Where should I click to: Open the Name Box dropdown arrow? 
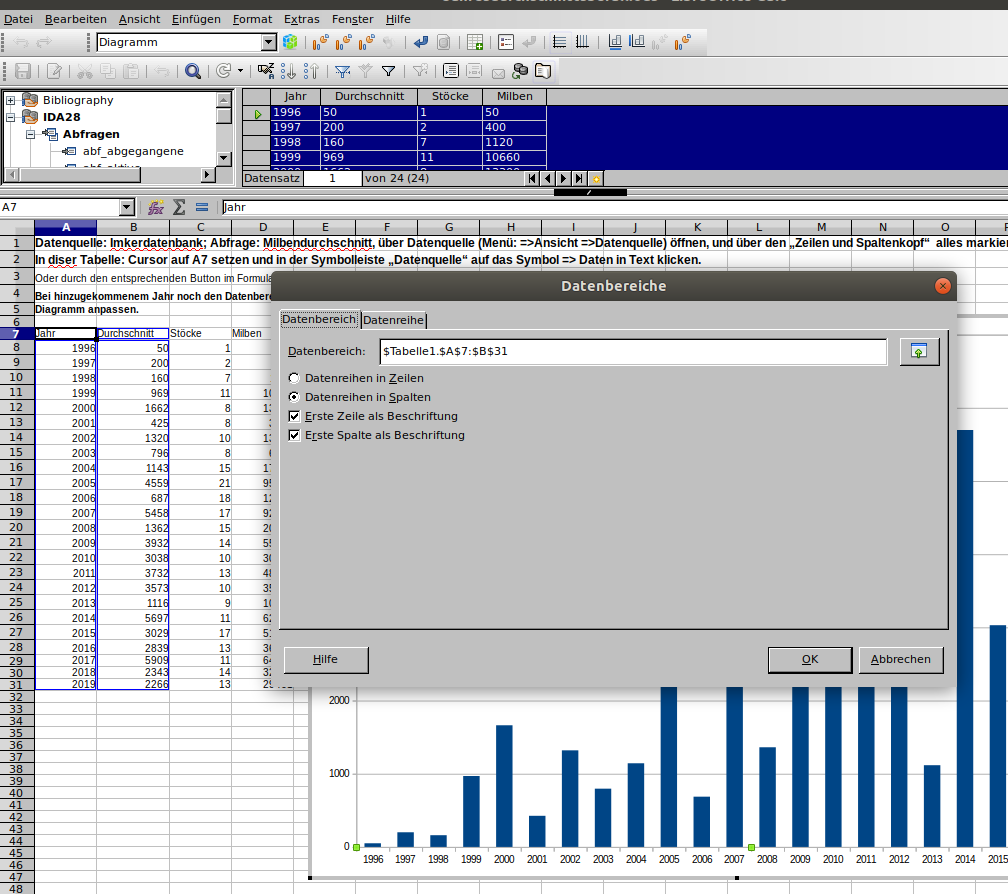click(x=127, y=207)
